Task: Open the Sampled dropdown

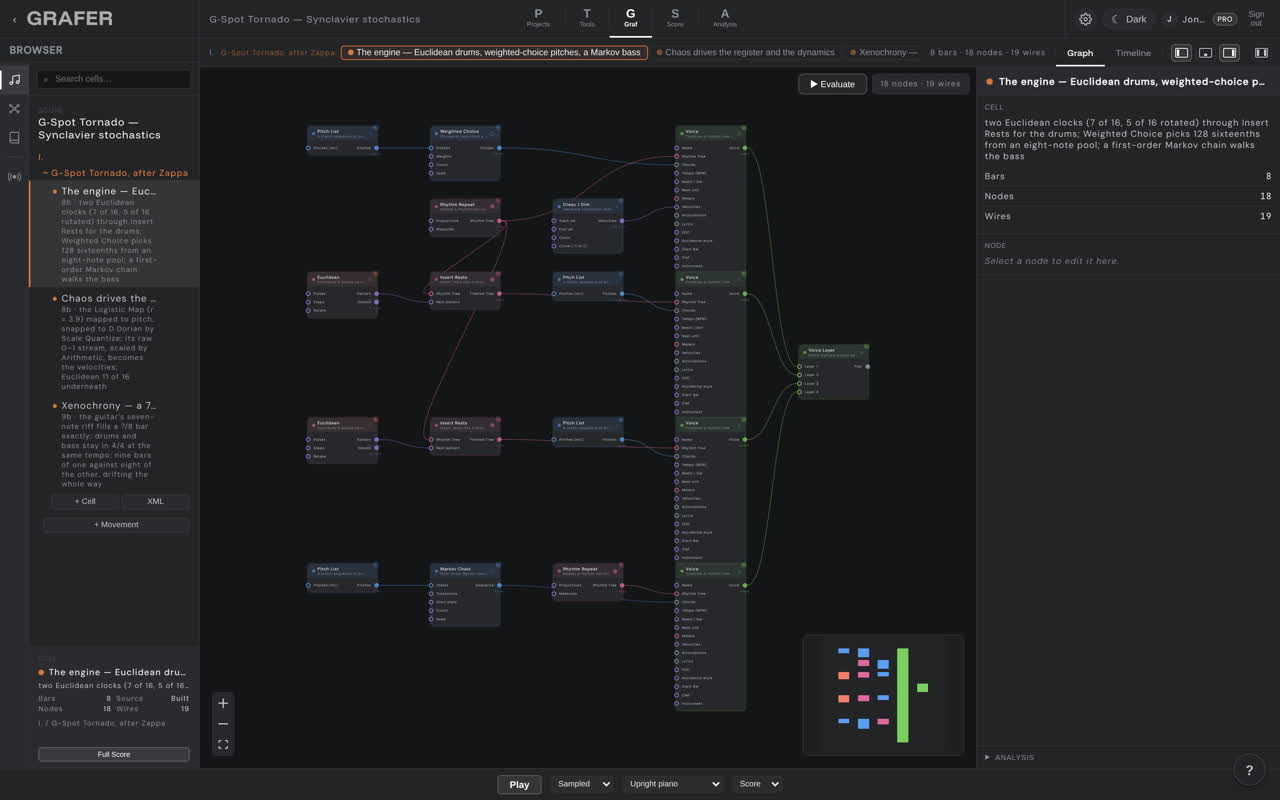Action: click(582, 784)
